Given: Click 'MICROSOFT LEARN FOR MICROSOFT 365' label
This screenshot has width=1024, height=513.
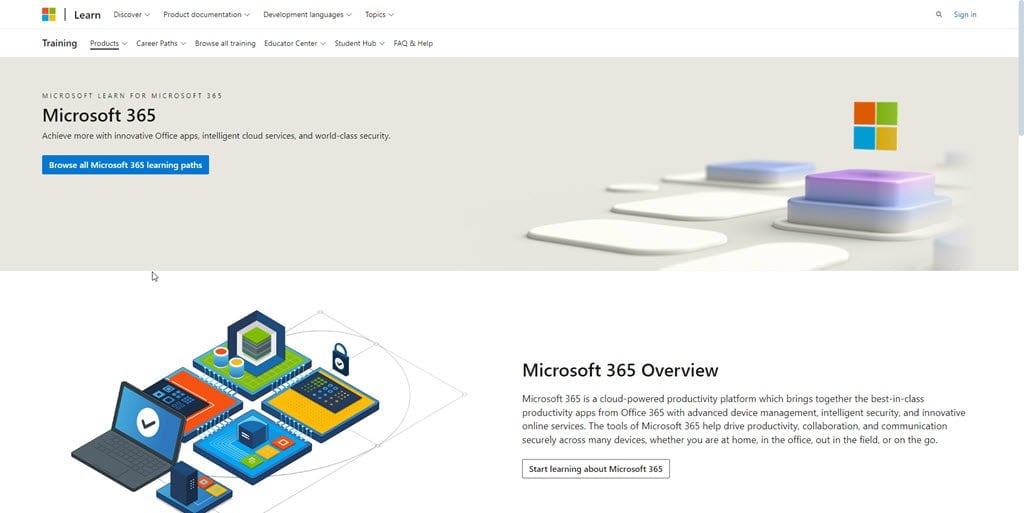Looking at the screenshot, I should (x=132, y=96).
